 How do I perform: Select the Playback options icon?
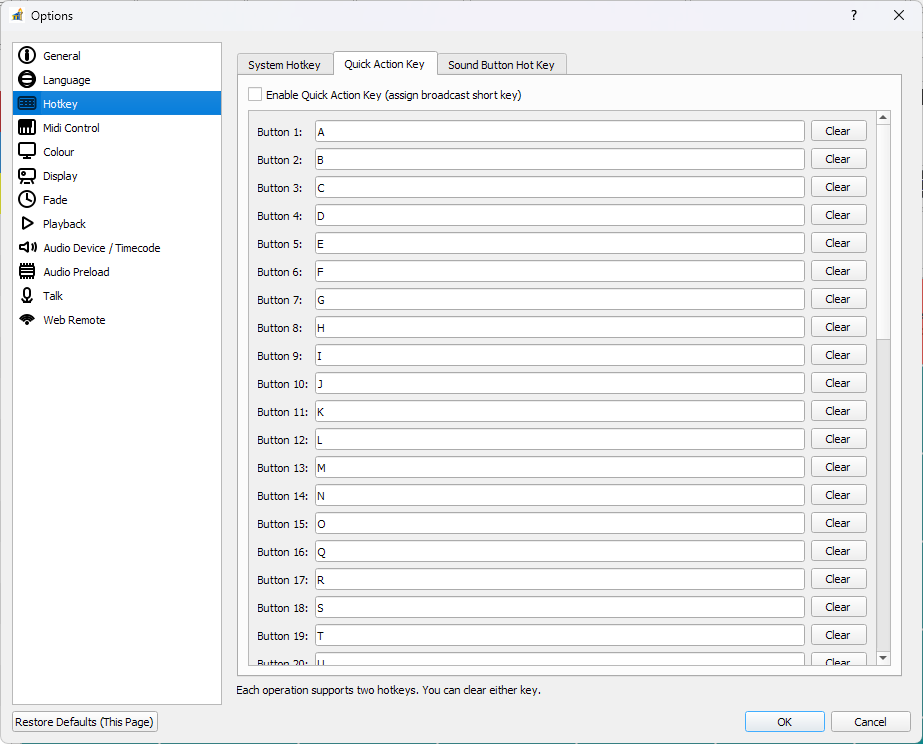point(28,223)
